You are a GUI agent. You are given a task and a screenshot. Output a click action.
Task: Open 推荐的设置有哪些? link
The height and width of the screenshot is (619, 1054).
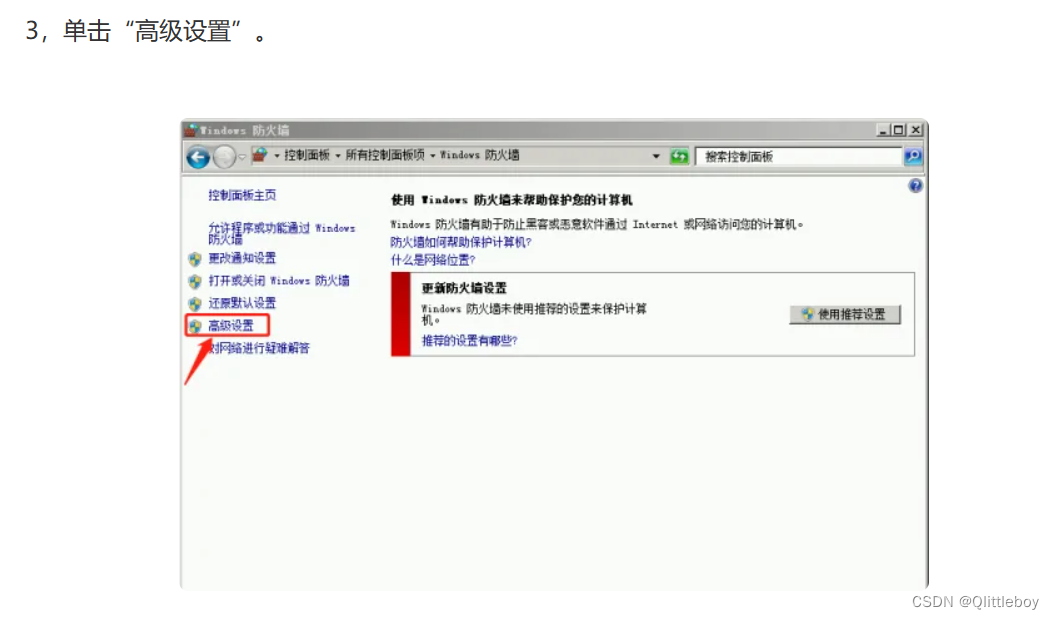[x=469, y=341]
